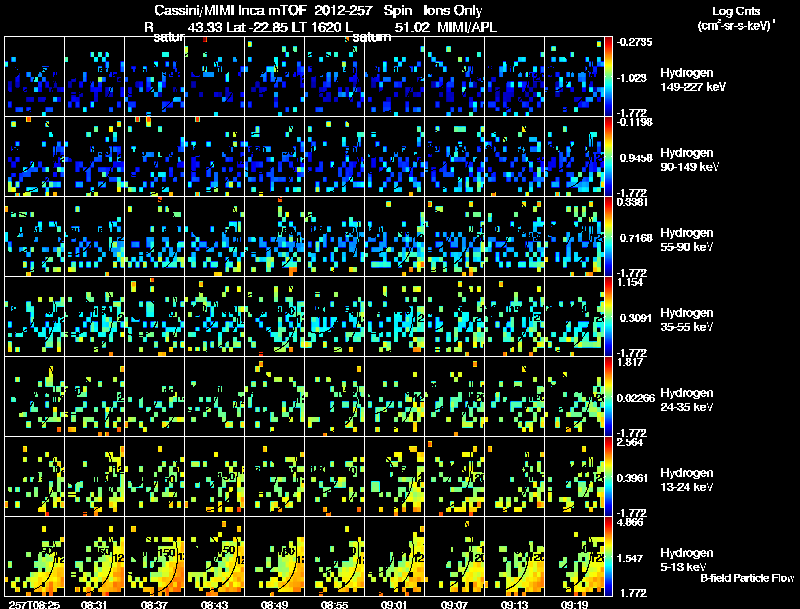800x609 pixels.
Task: Click the '0.7168' colorbar value
Action: pyautogui.click(x=636, y=238)
